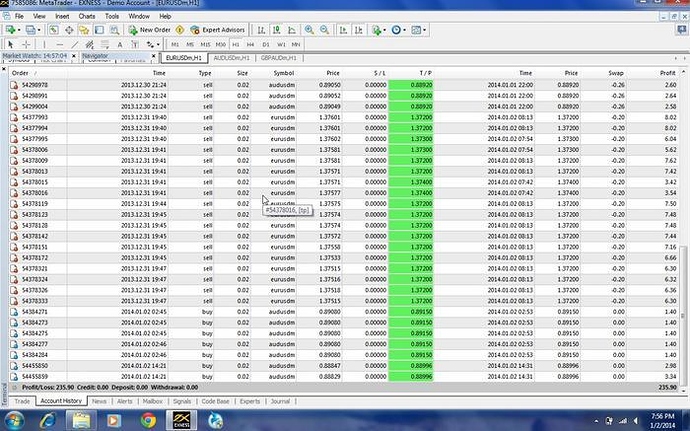Draw a Vertical Line tool
Image resolution: width=690 pixels, height=431 pixels.
[x=44, y=44]
